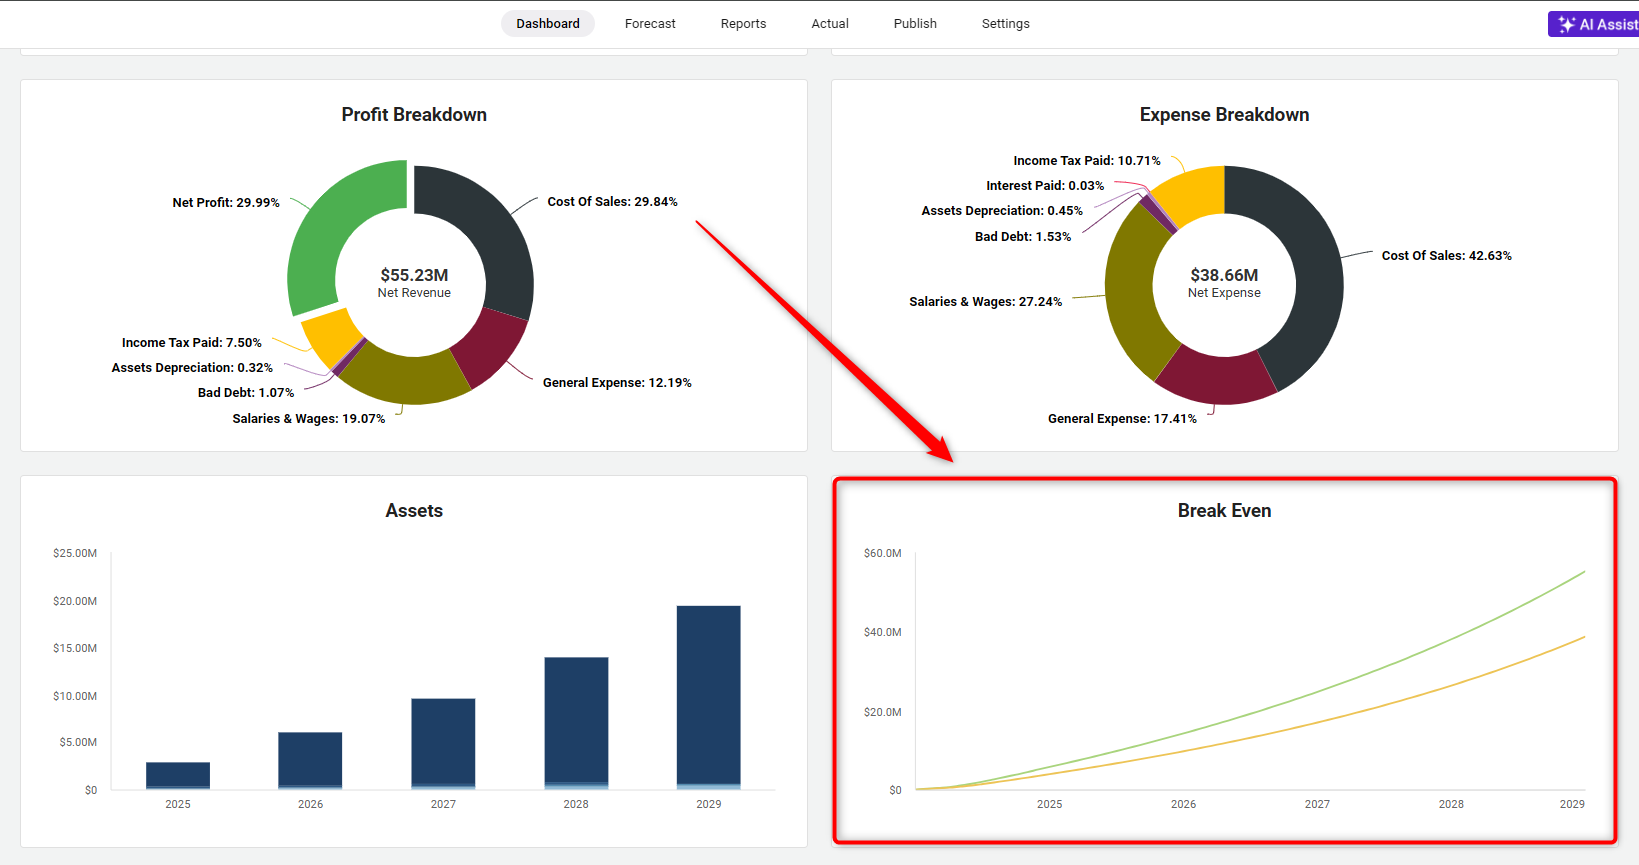Viewport: 1639px width, 865px height.
Task: Select the 2027 bar in the Assets chart
Action: pos(443,744)
